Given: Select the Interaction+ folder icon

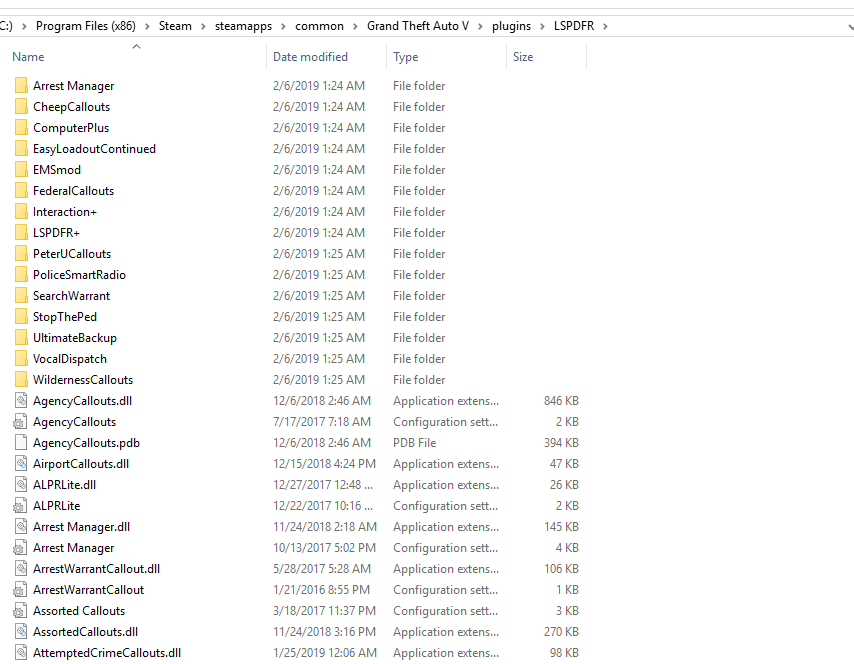Looking at the screenshot, I should [x=21, y=211].
